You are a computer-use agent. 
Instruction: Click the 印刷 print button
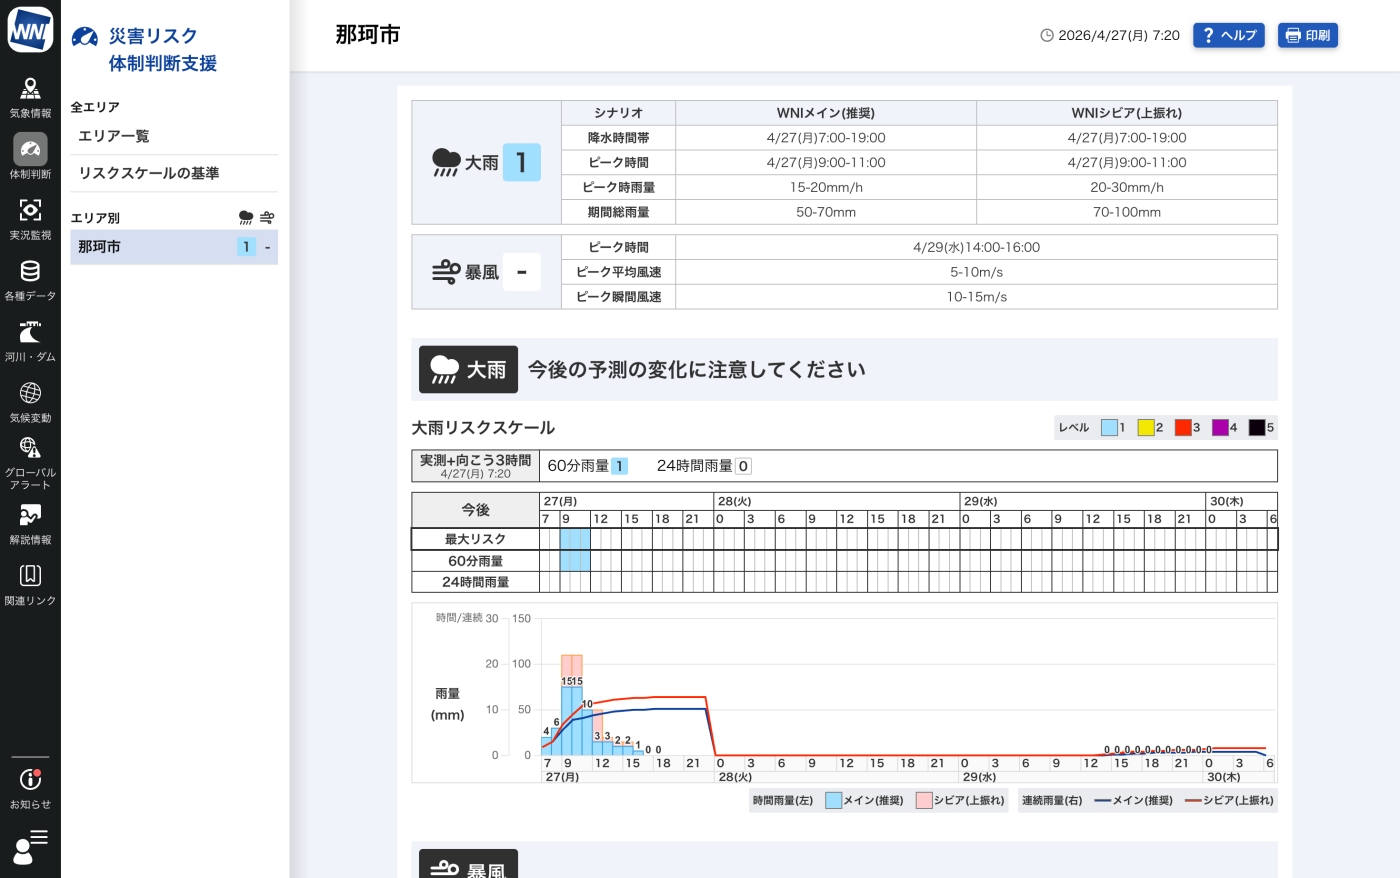(1308, 35)
